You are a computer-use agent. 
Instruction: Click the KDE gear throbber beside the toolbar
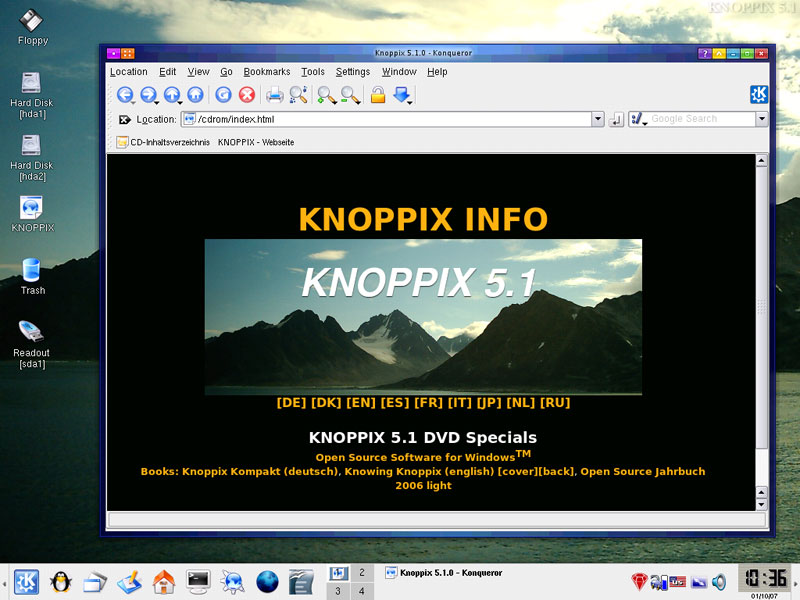[758, 94]
